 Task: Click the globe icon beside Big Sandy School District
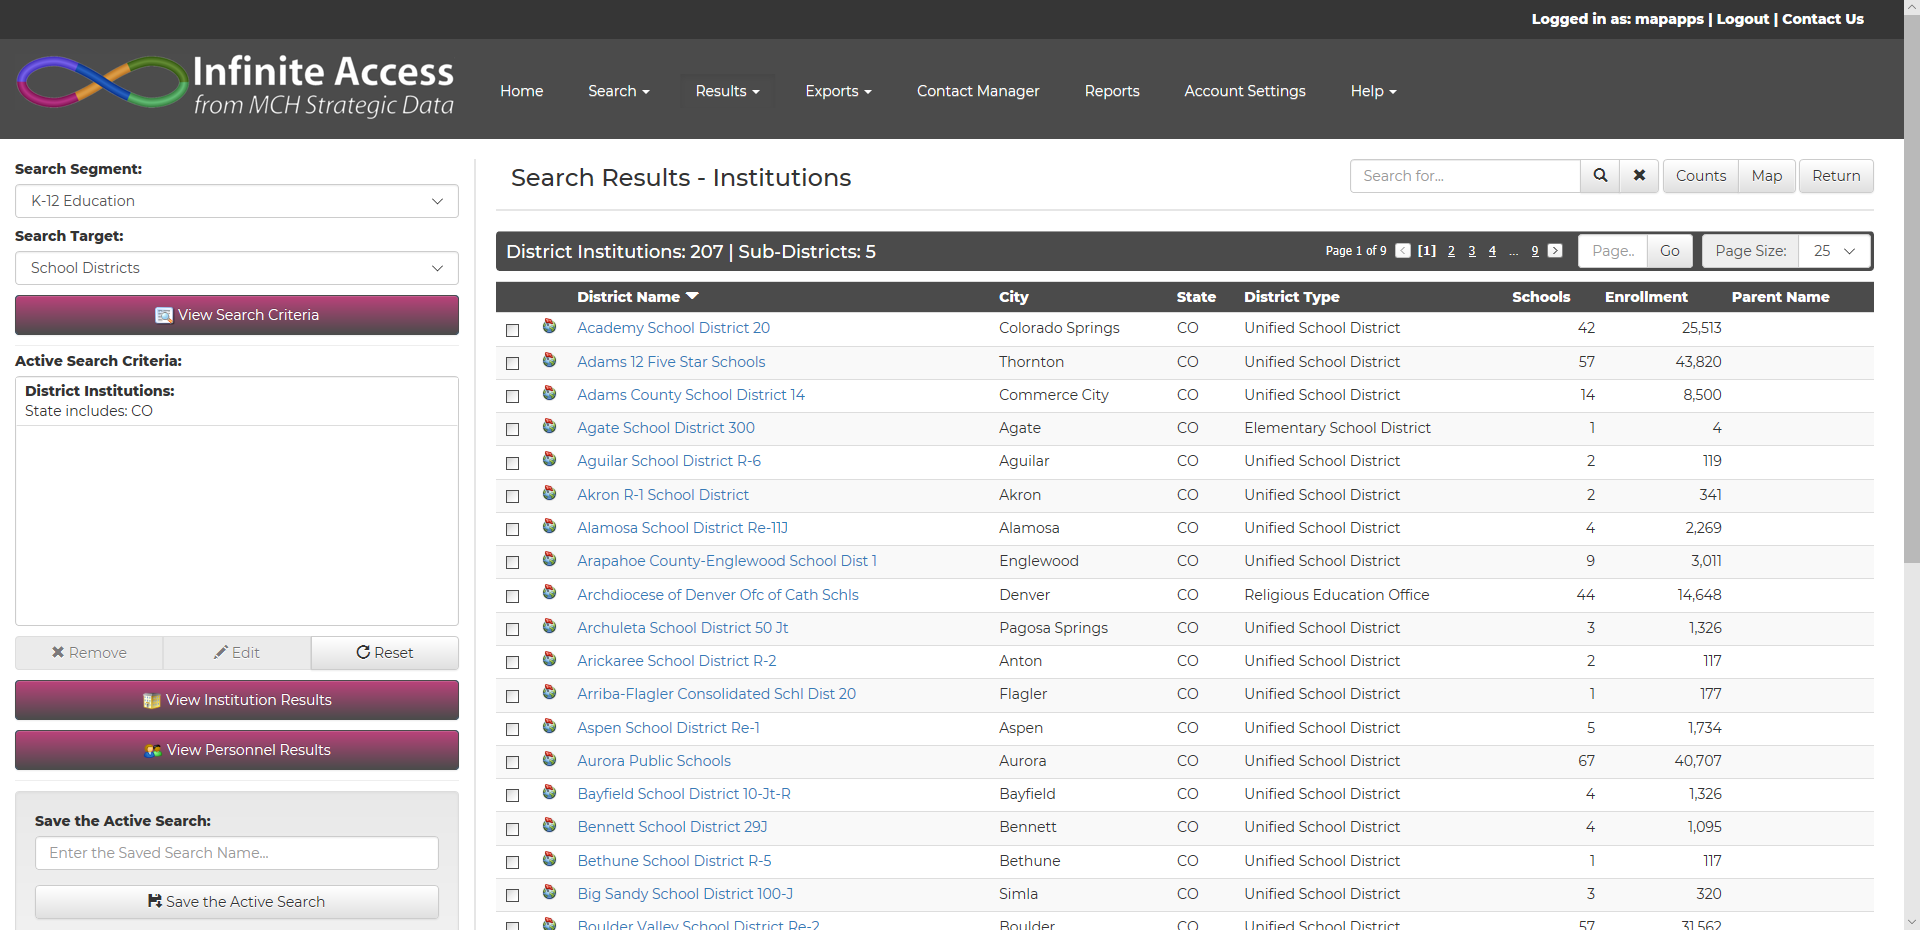tap(550, 892)
